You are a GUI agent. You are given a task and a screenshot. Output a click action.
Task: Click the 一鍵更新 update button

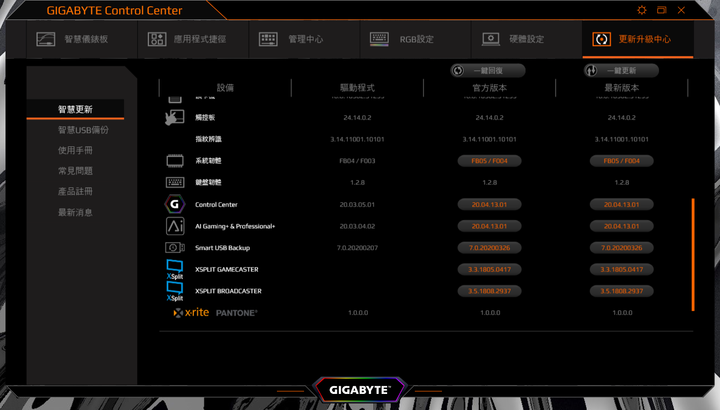point(621,70)
